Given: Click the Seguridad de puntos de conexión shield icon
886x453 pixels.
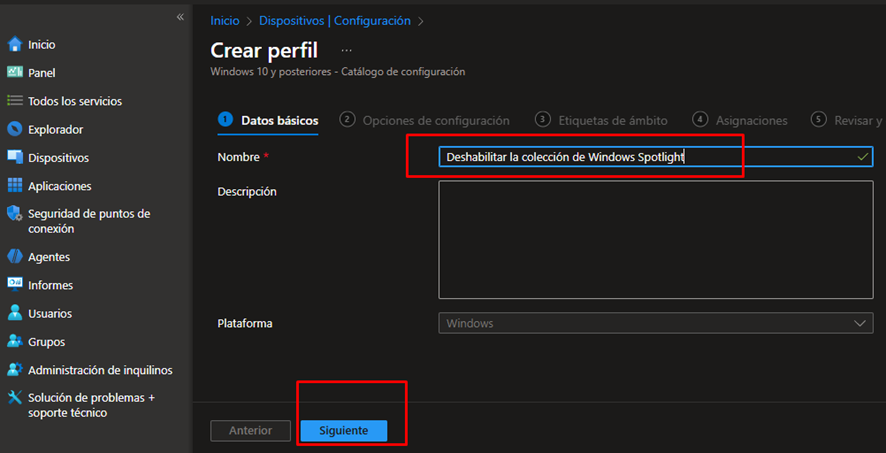Looking at the screenshot, I should point(15,214).
